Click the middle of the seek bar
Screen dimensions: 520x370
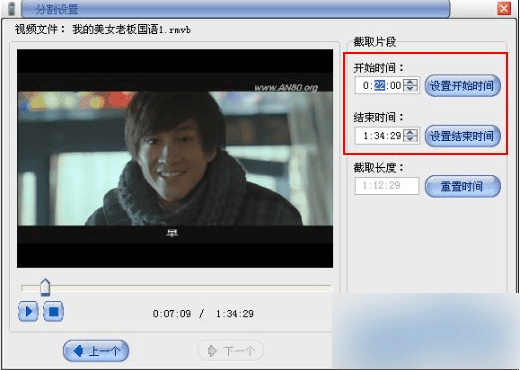pos(176,287)
